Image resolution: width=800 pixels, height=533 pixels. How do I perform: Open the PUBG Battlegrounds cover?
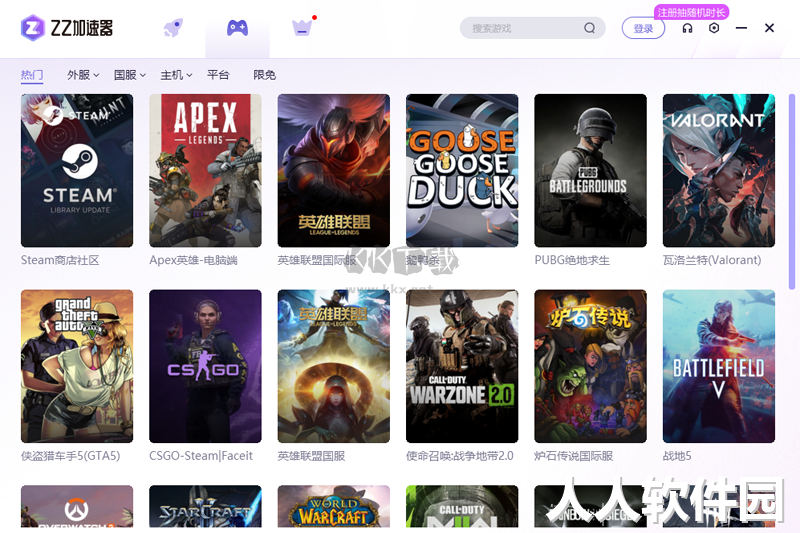[x=590, y=170]
